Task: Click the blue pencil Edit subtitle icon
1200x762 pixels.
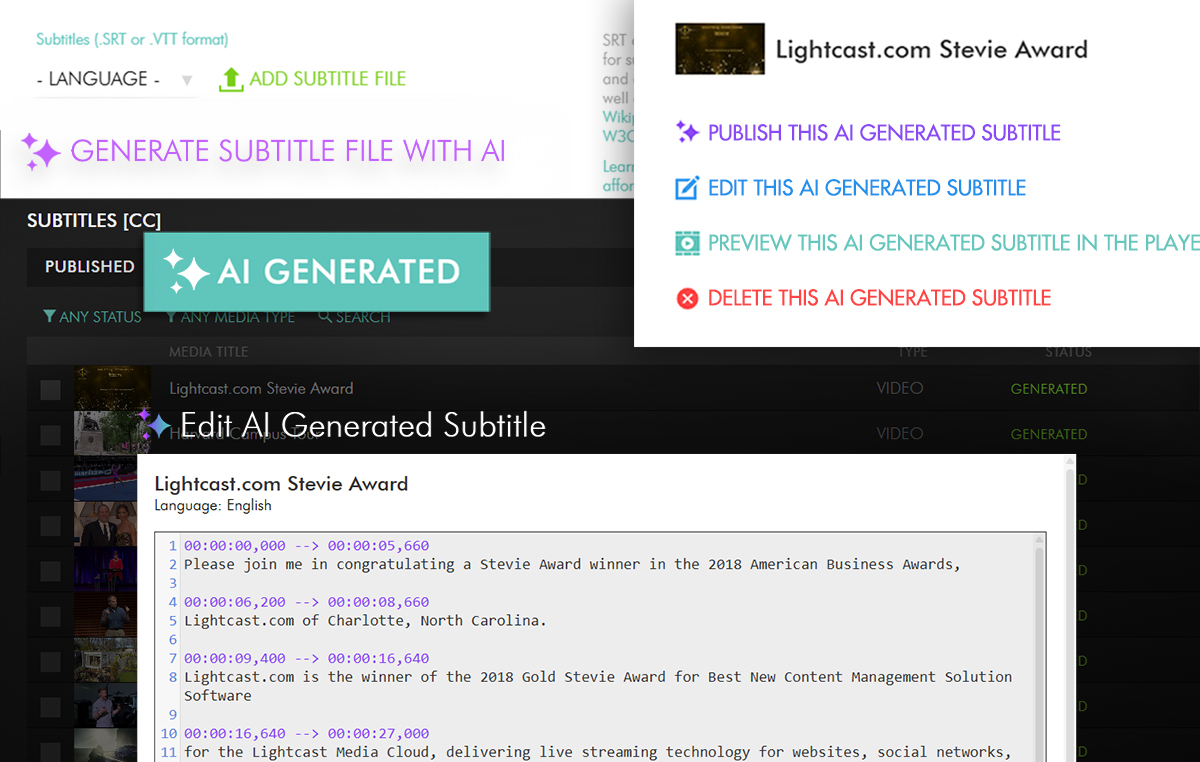Action: pyautogui.click(x=687, y=188)
